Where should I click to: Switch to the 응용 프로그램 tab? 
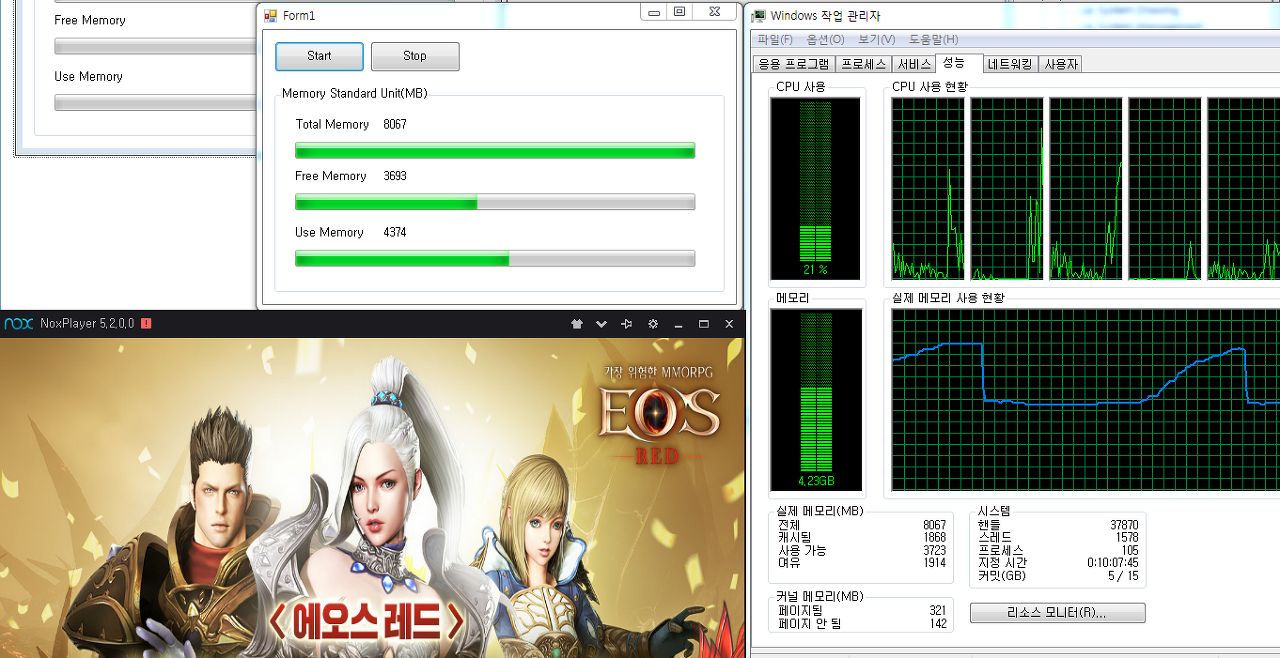click(x=794, y=64)
